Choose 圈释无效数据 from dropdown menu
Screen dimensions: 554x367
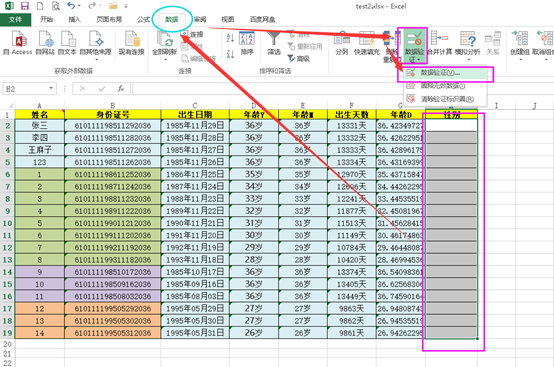click(x=446, y=86)
